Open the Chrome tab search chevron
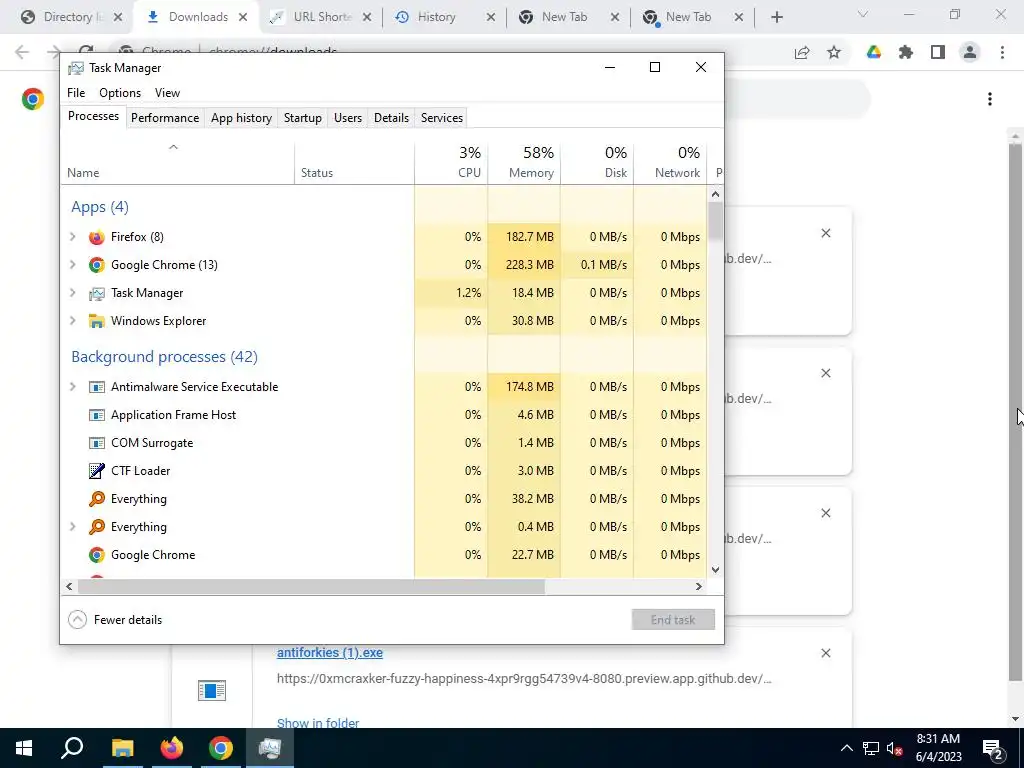Viewport: 1024px width, 768px height. pos(863,15)
